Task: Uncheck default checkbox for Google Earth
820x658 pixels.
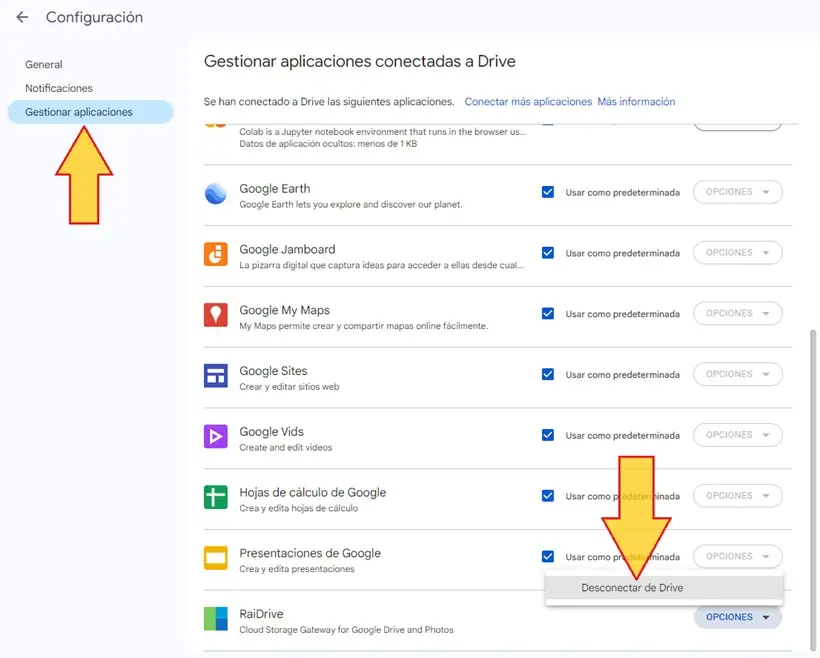Action: click(x=548, y=192)
